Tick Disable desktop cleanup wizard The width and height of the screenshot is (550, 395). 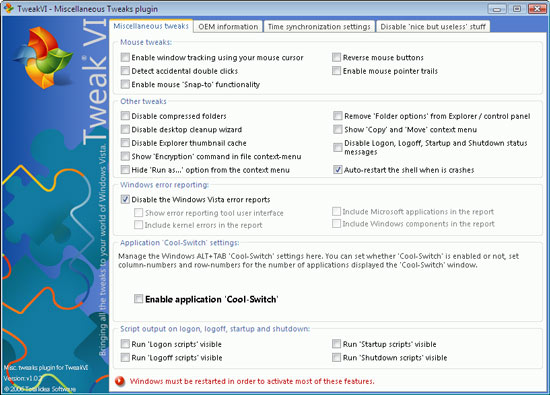point(125,129)
